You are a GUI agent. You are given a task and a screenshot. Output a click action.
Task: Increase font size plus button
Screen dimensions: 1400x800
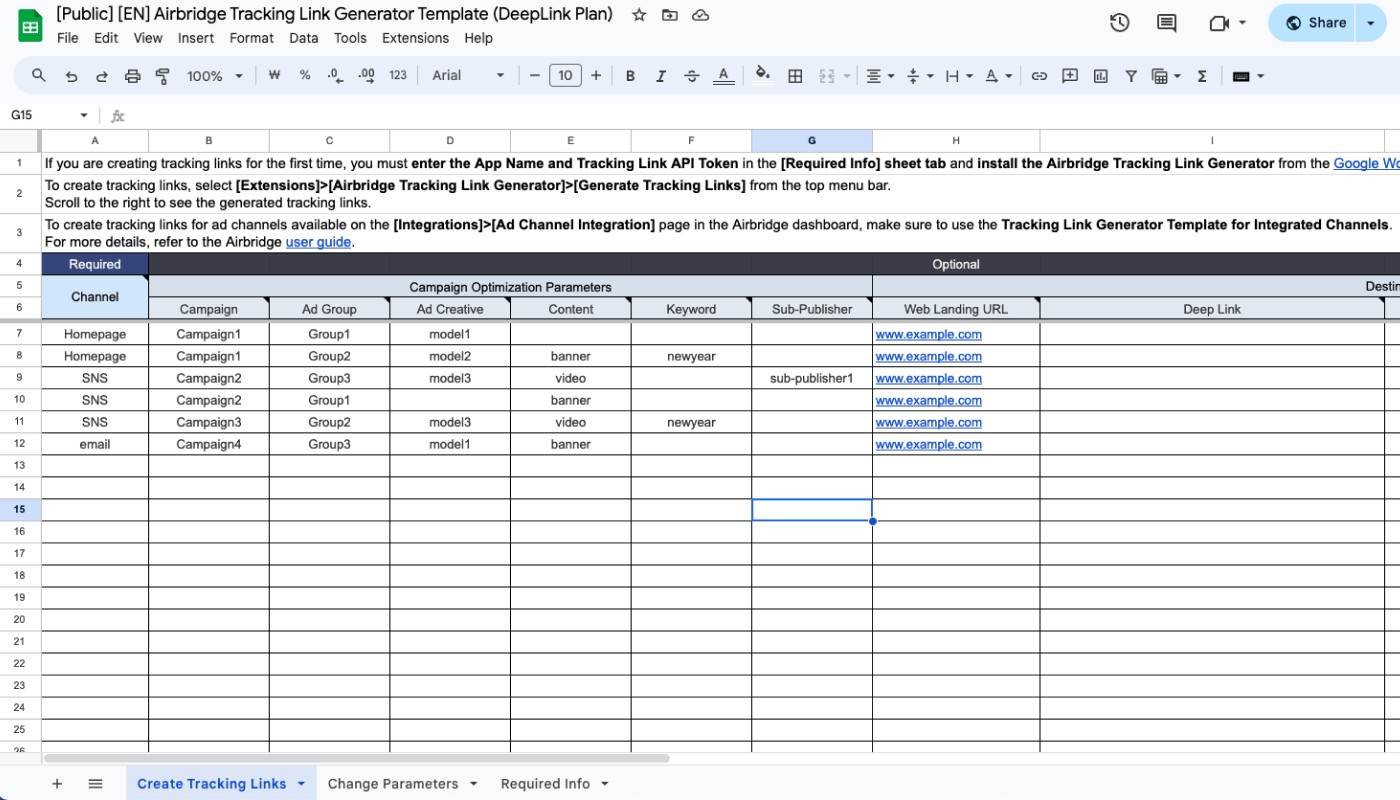pos(596,76)
